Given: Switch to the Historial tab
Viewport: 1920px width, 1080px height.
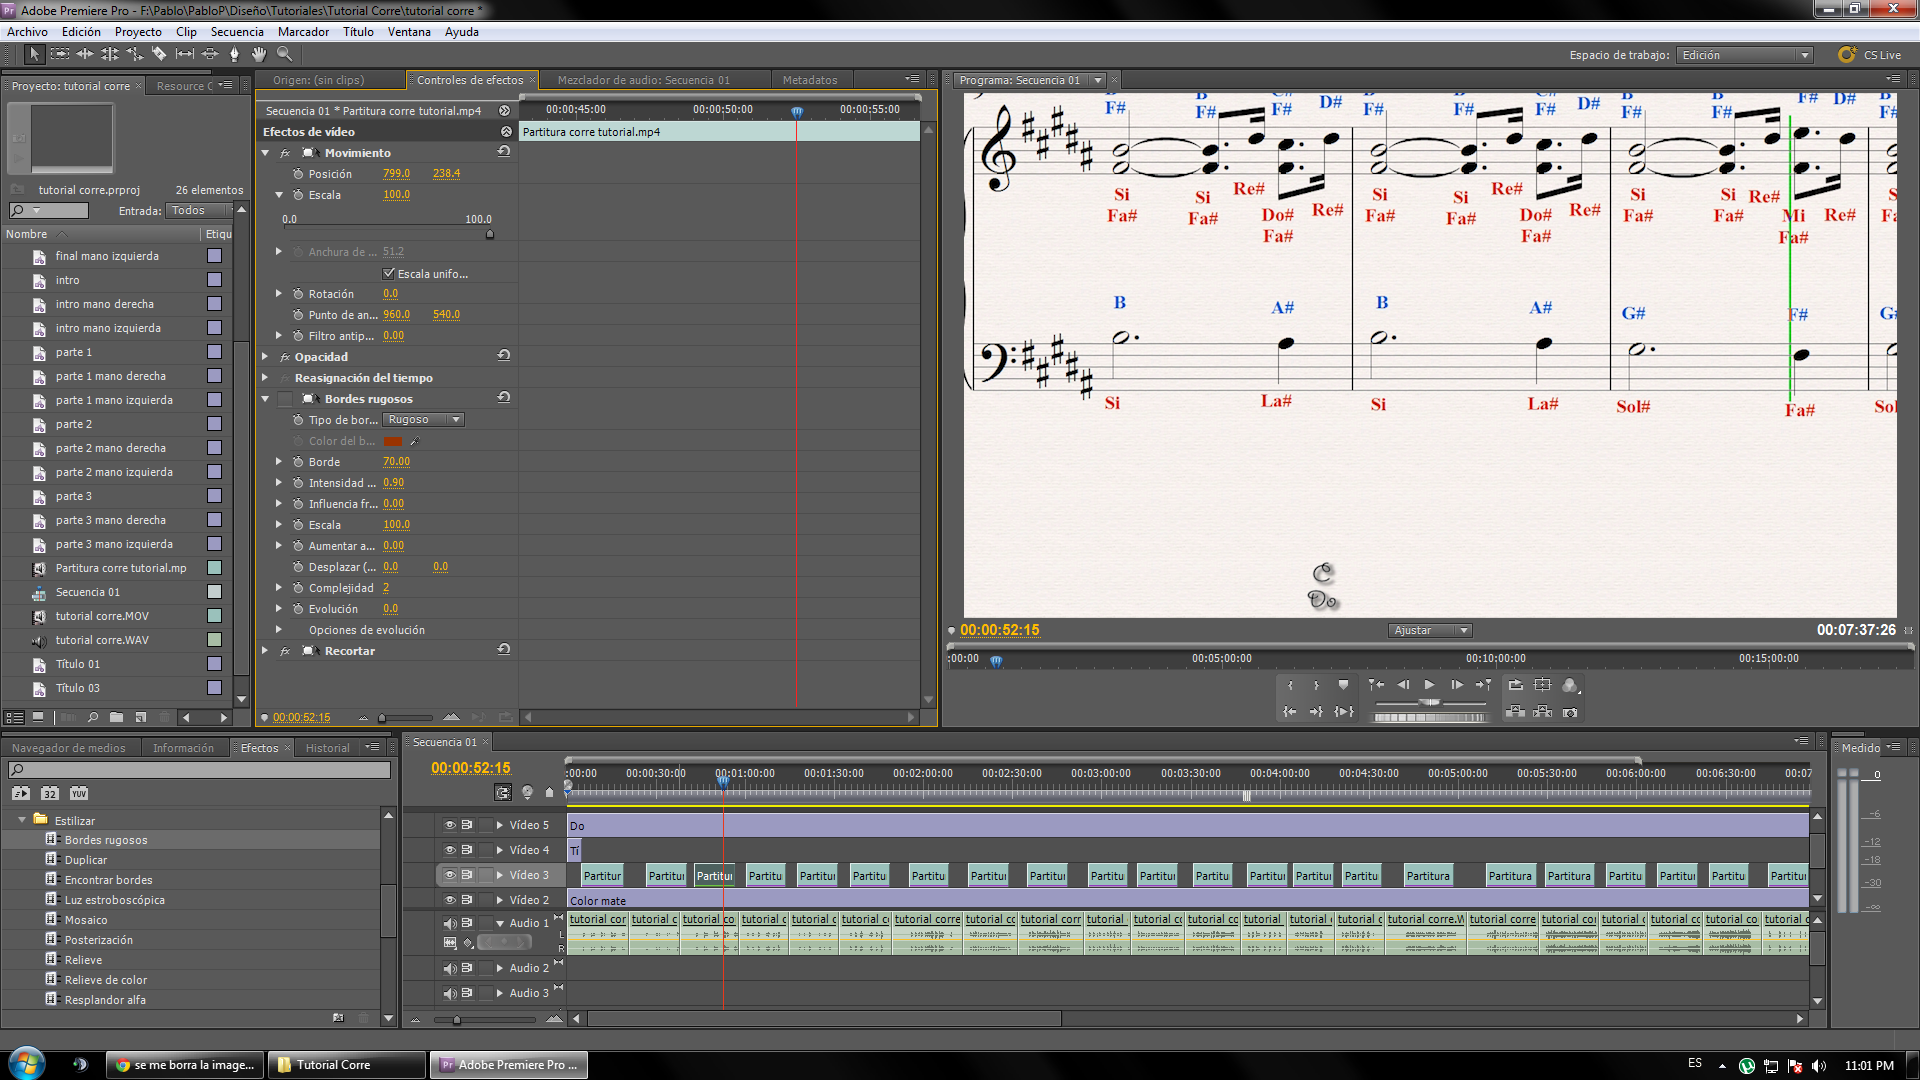Looking at the screenshot, I should pos(327,748).
